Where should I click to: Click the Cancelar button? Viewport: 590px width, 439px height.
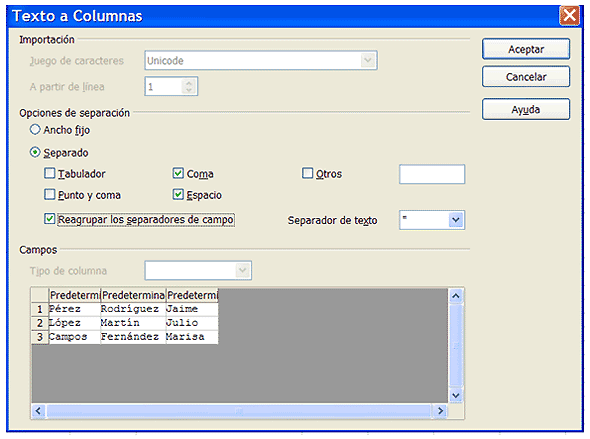526,77
